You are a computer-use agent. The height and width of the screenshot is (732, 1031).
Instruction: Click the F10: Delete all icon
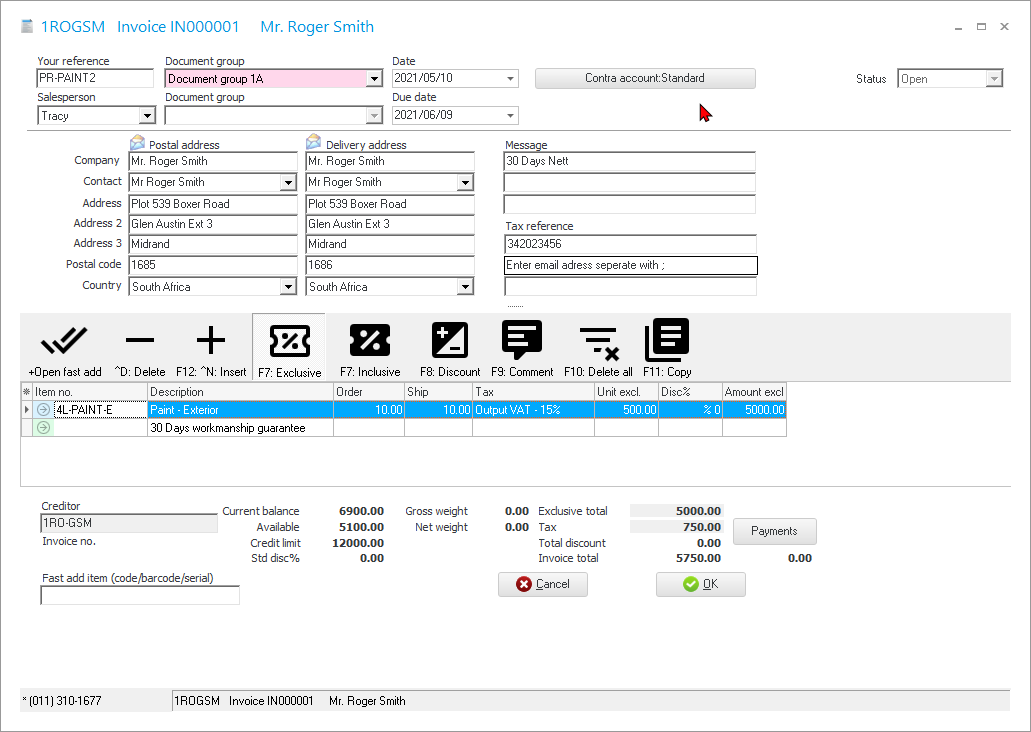(x=598, y=342)
